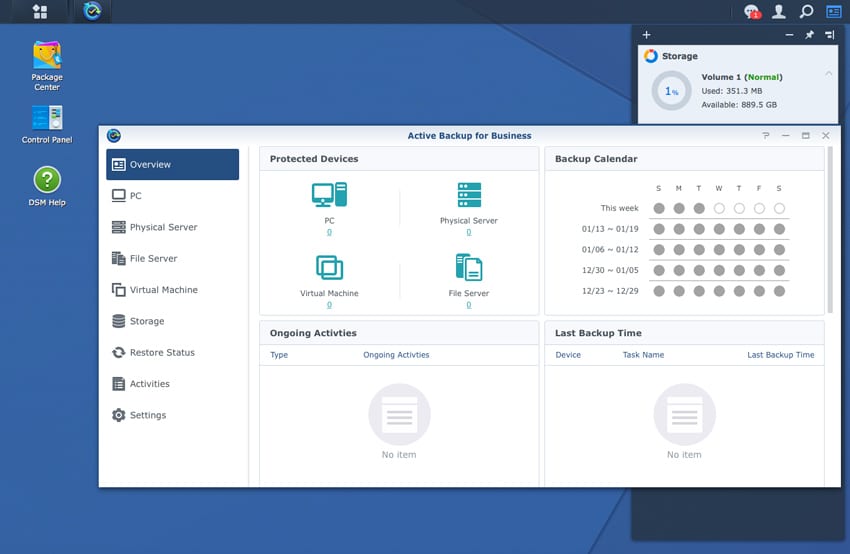Click the Virtual Machine device icon
This screenshot has width=850, height=554.
pyautogui.click(x=329, y=267)
